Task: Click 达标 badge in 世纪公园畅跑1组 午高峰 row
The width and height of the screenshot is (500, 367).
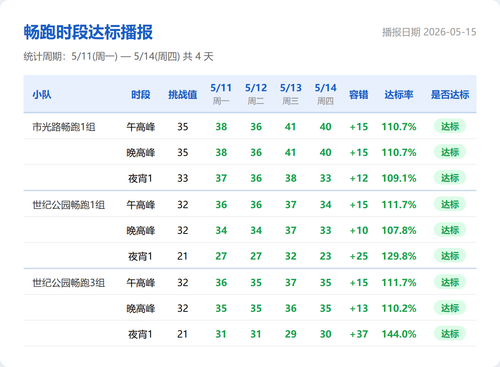Action: [x=450, y=204]
